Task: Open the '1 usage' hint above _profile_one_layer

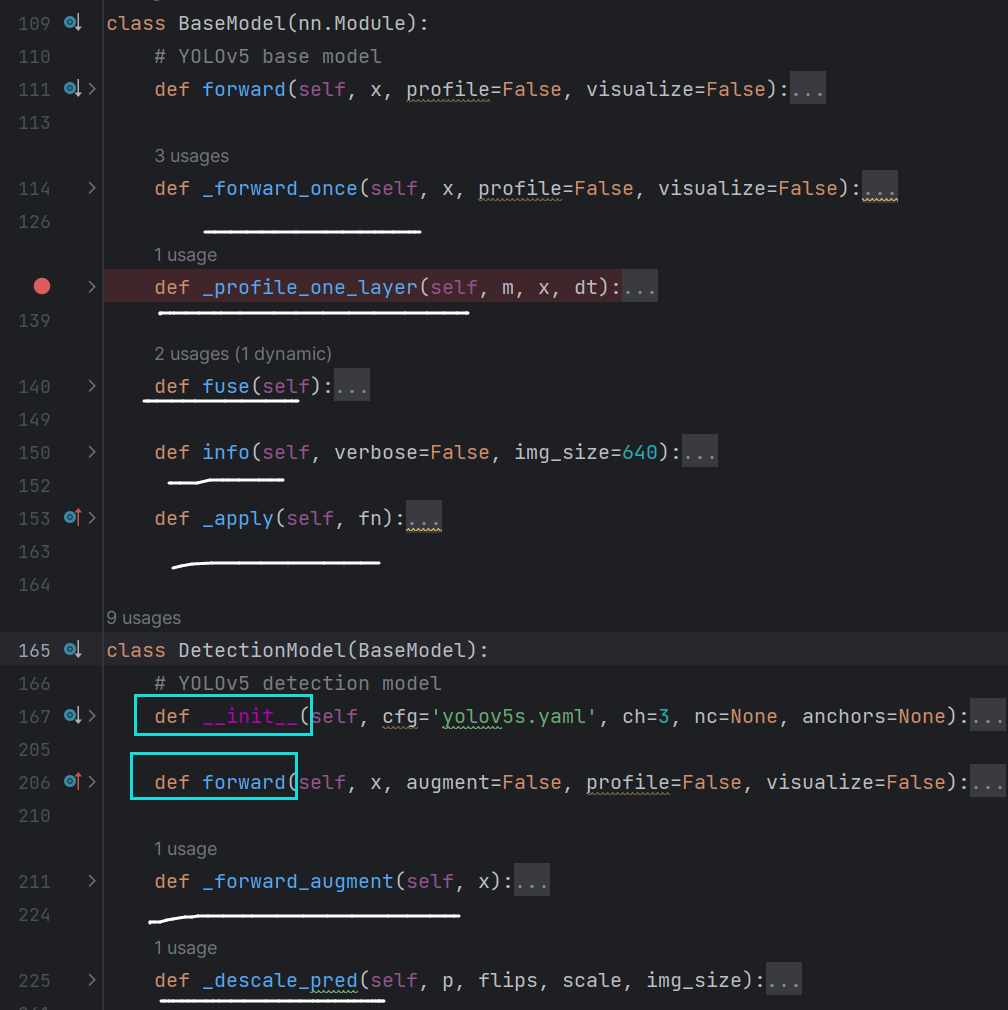Action: (185, 255)
